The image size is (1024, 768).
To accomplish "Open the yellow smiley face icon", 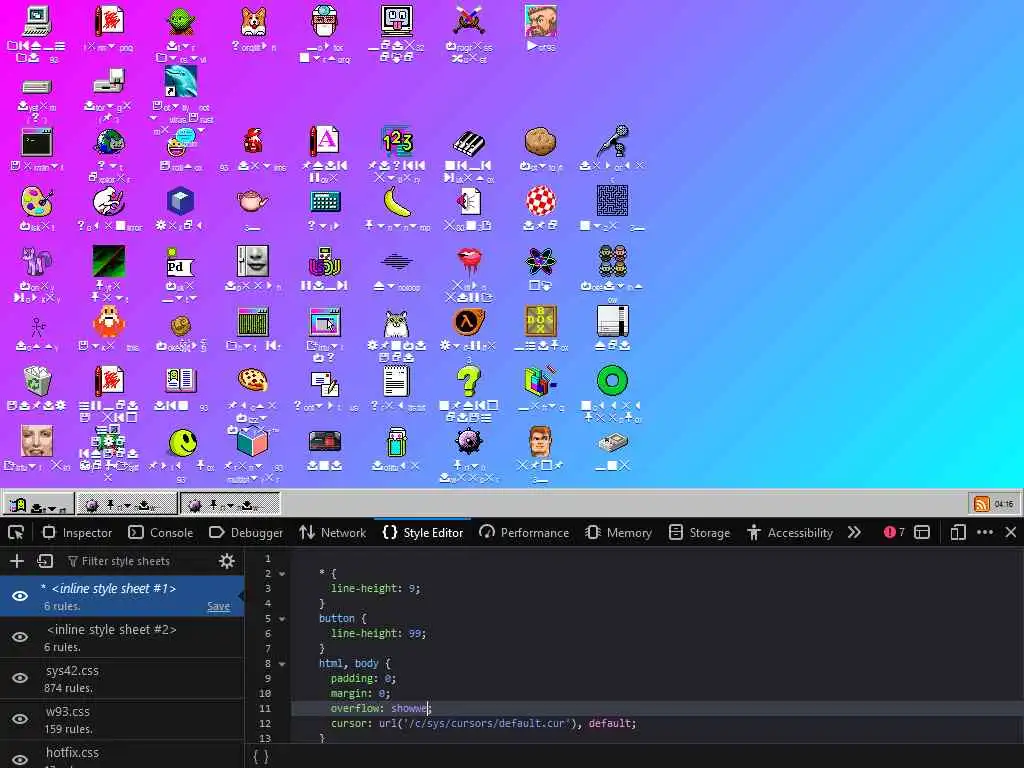I will pos(183,443).
